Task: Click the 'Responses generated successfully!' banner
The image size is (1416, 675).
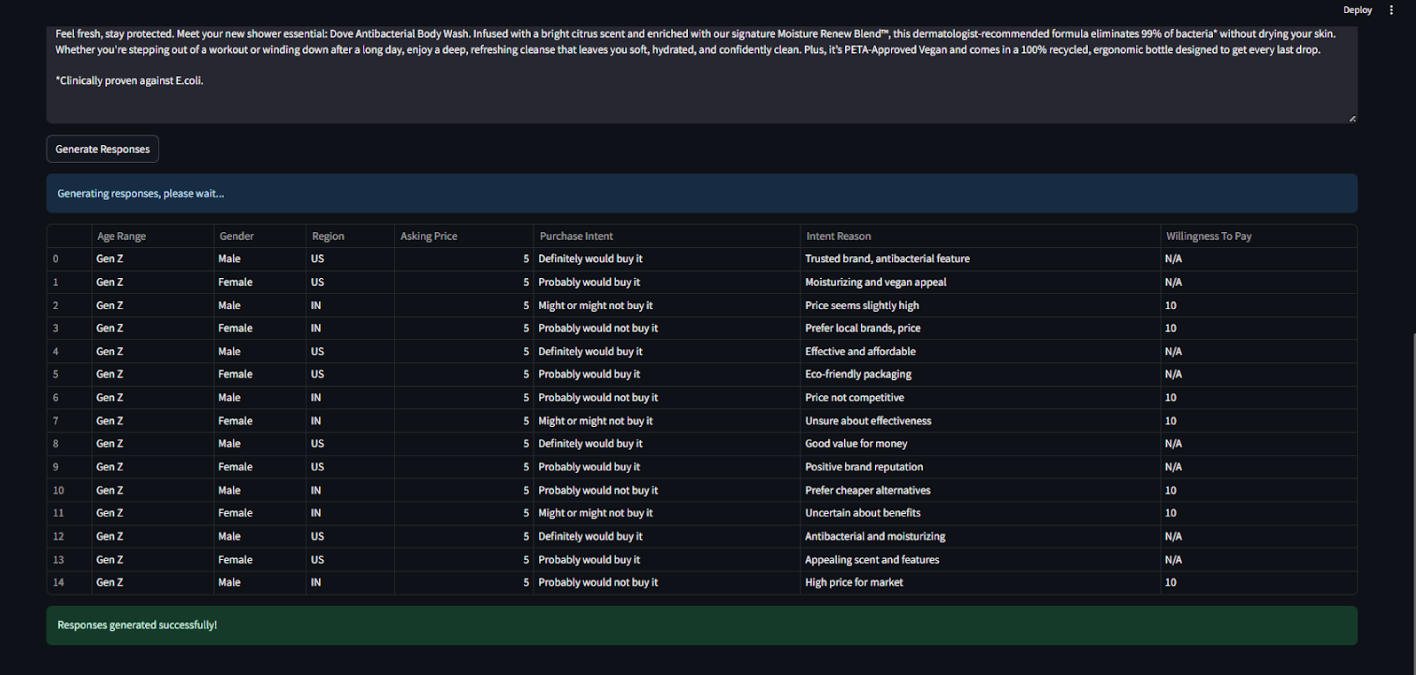Action: [x=702, y=625]
